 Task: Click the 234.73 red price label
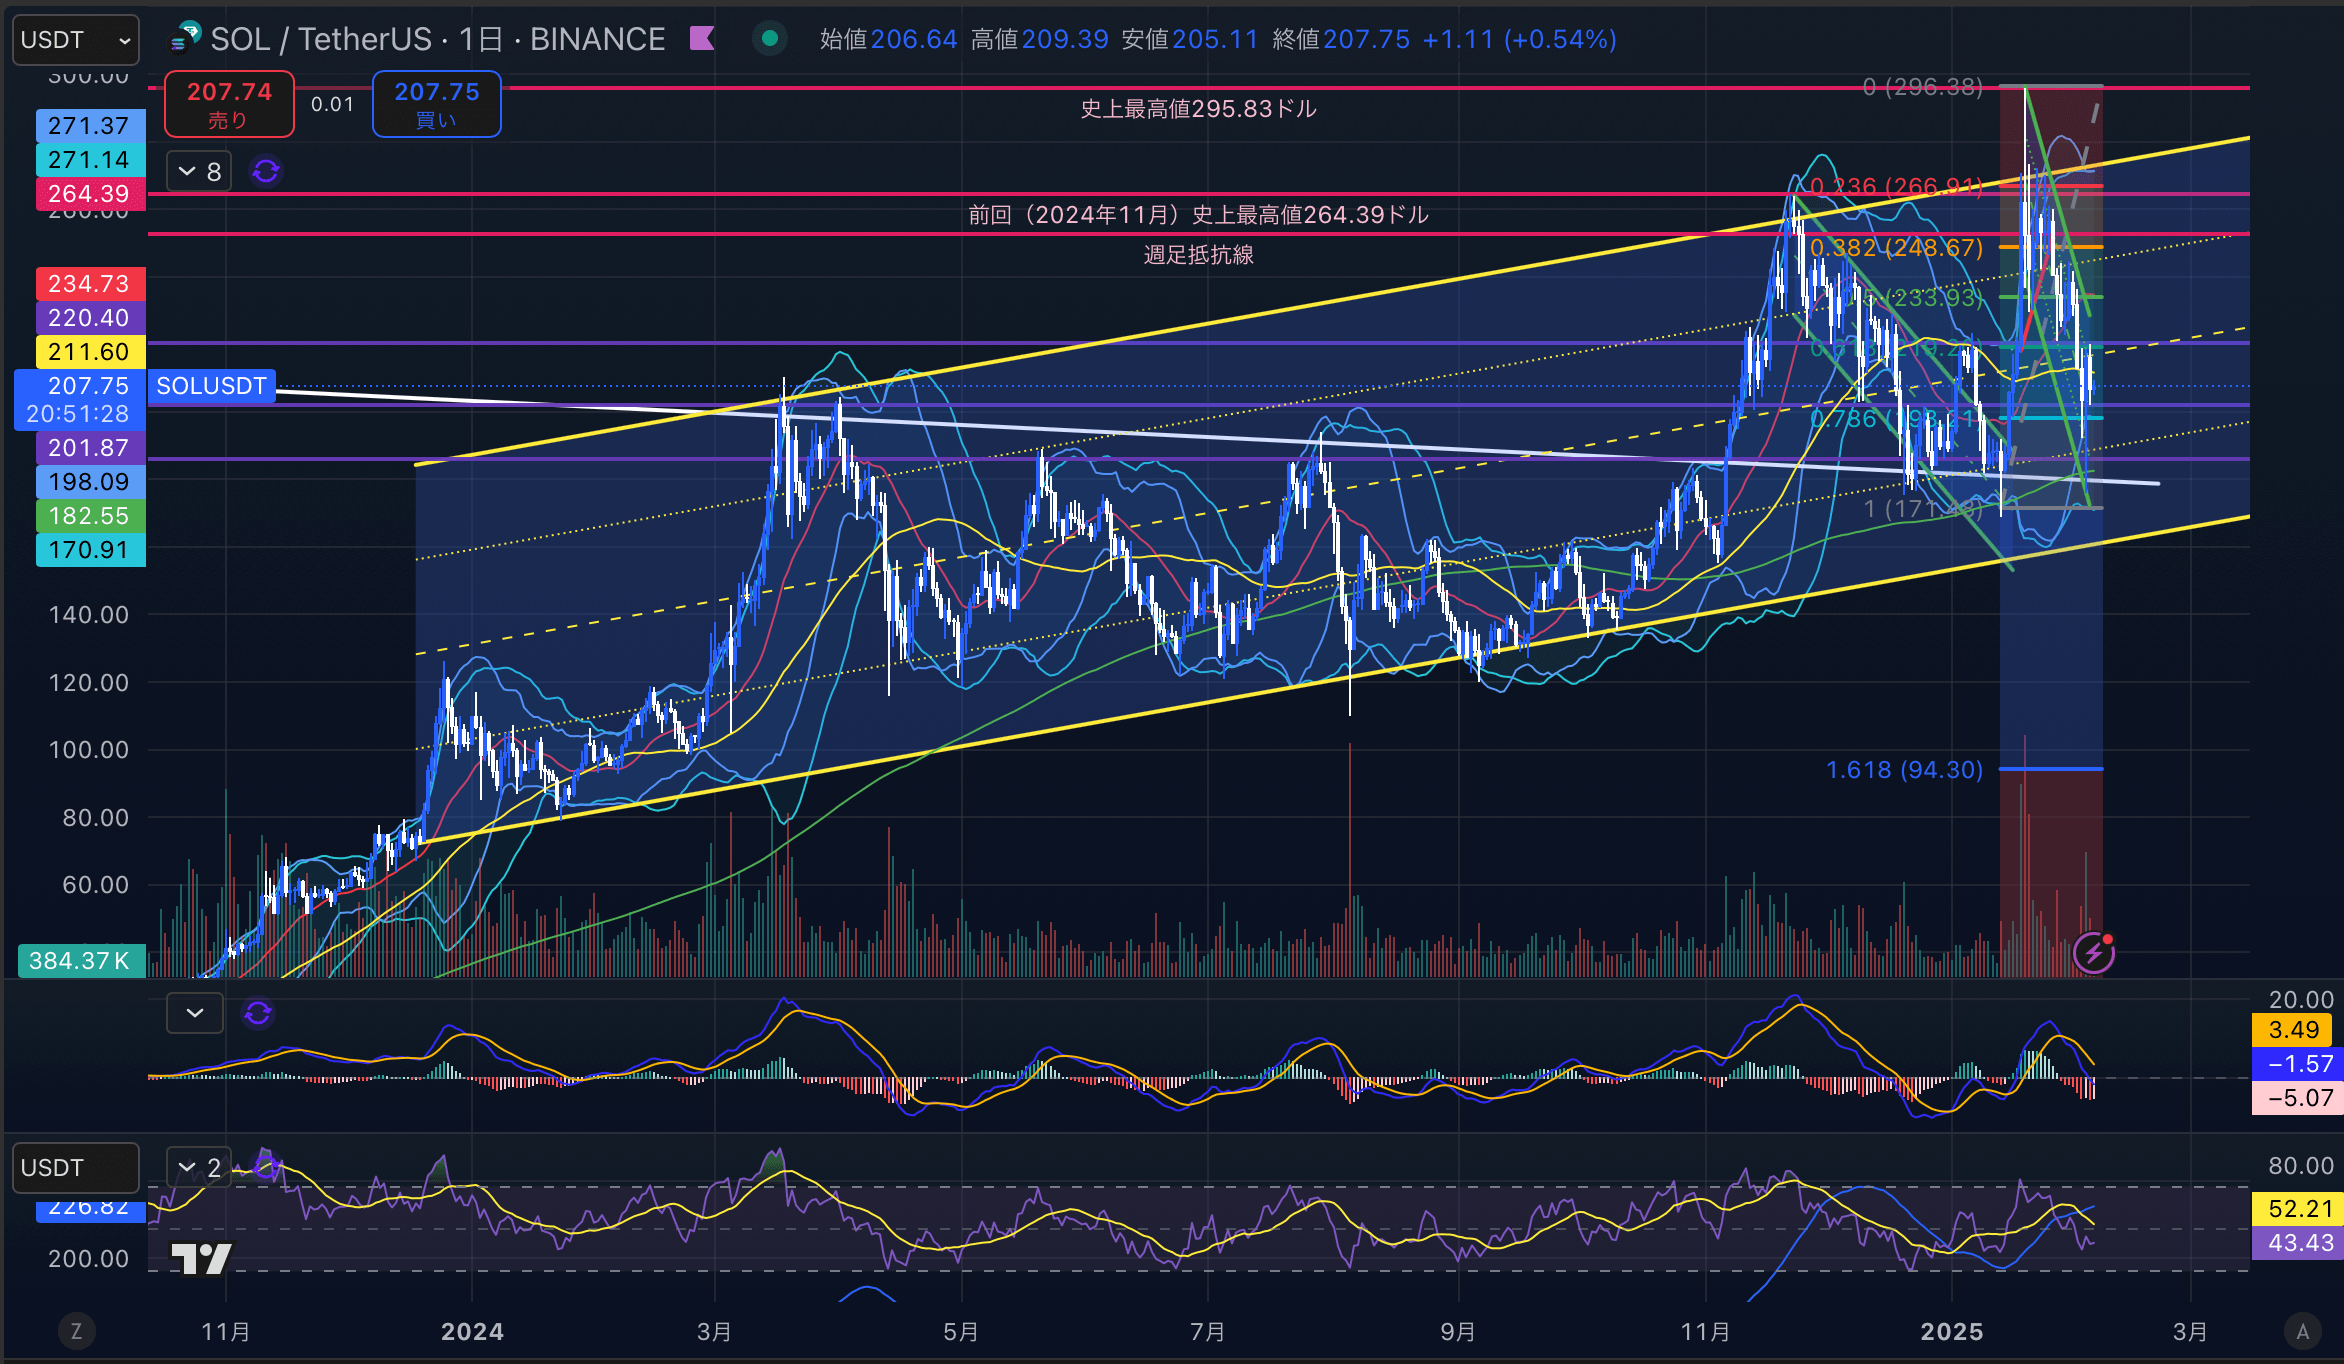point(90,284)
